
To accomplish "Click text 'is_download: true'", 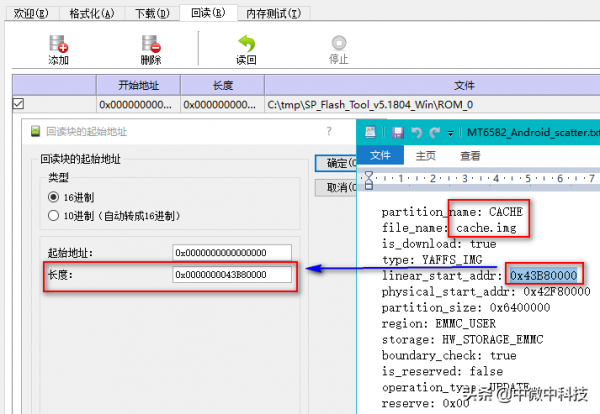I will pyautogui.click(x=439, y=243).
